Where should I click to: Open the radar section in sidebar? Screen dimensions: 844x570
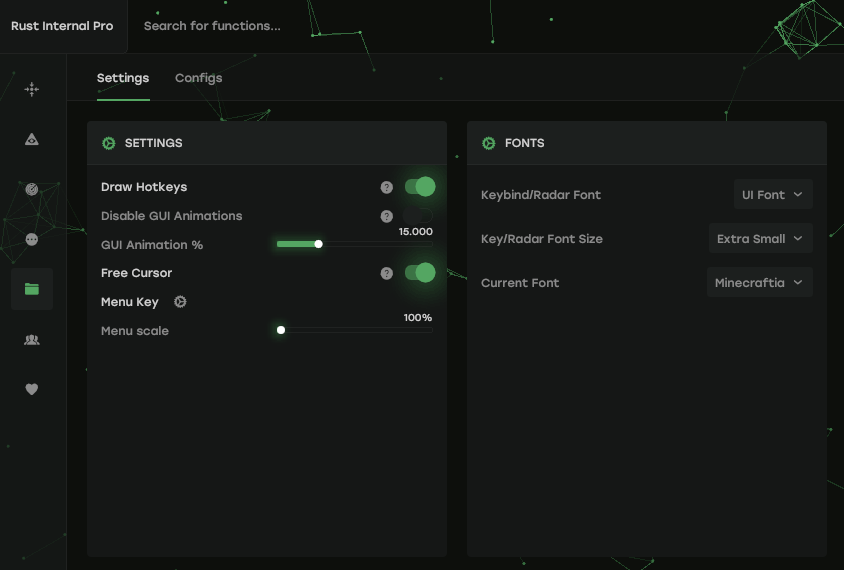(x=32, y=189)
